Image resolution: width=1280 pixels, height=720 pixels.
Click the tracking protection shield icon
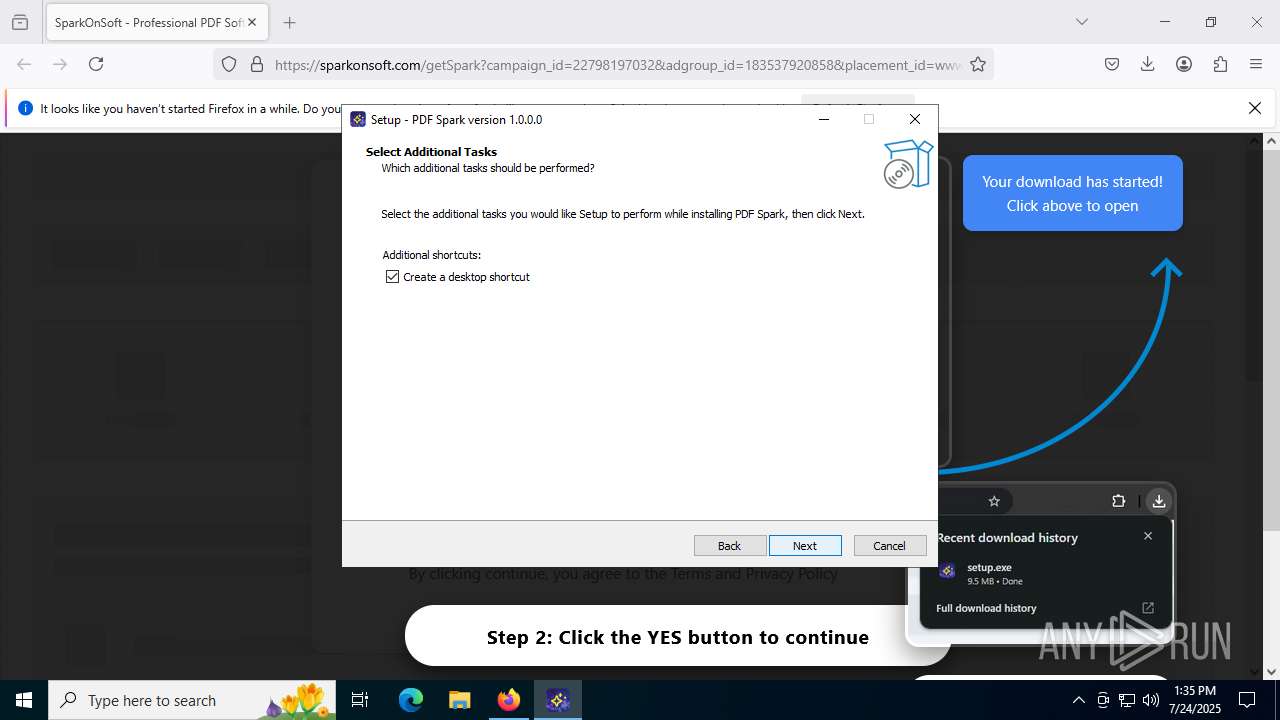[x=229, y=64]
